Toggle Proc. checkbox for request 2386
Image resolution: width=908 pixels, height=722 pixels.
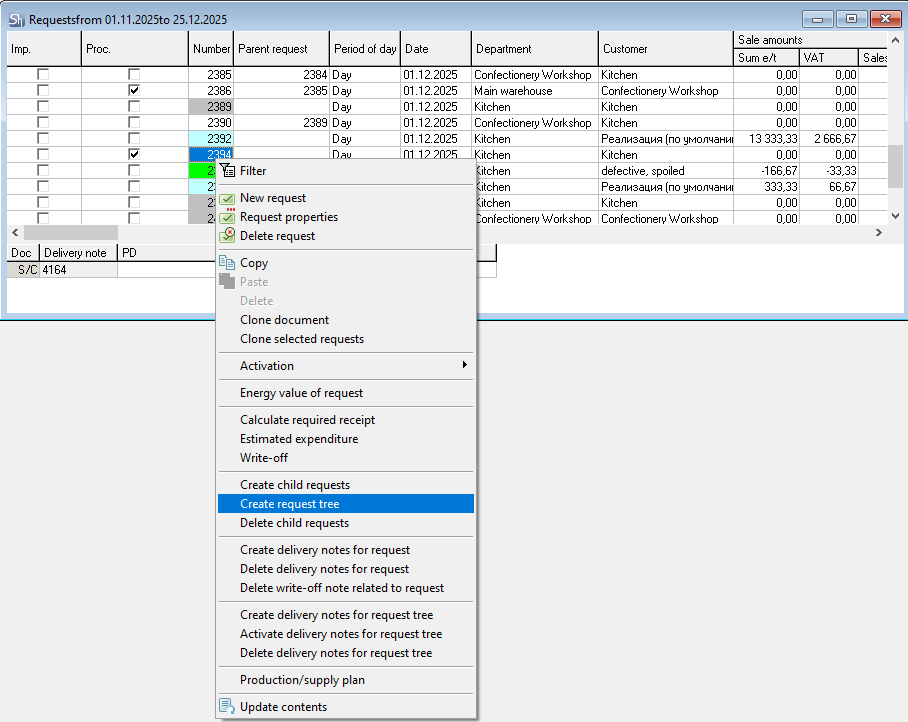click(x=134, y=91)
